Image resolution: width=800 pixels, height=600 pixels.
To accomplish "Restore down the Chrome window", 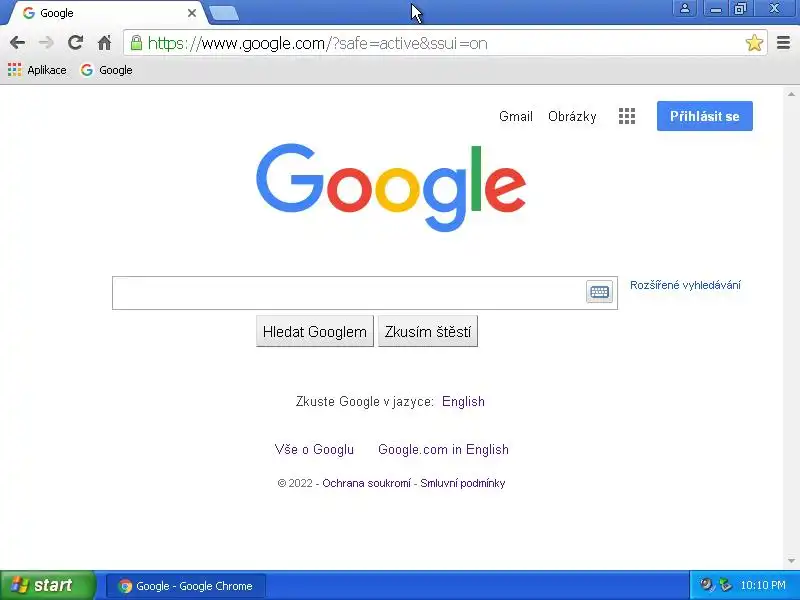I will pyautogui.click(x=741, y=9).
